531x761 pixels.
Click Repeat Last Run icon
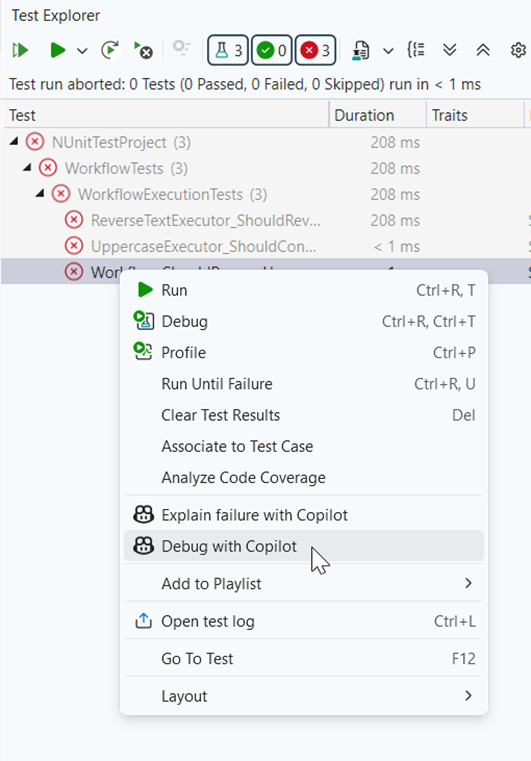(110, 50)
